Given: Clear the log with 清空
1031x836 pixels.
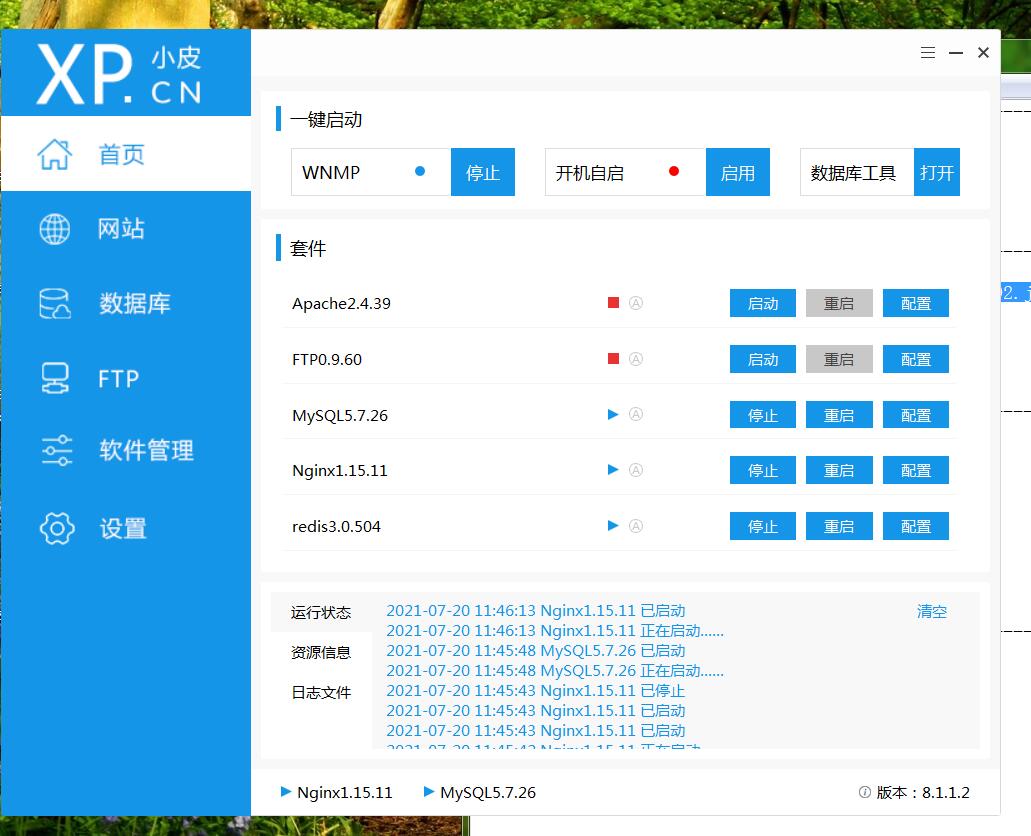Looking at the screenshot, I should coord(932,611).
